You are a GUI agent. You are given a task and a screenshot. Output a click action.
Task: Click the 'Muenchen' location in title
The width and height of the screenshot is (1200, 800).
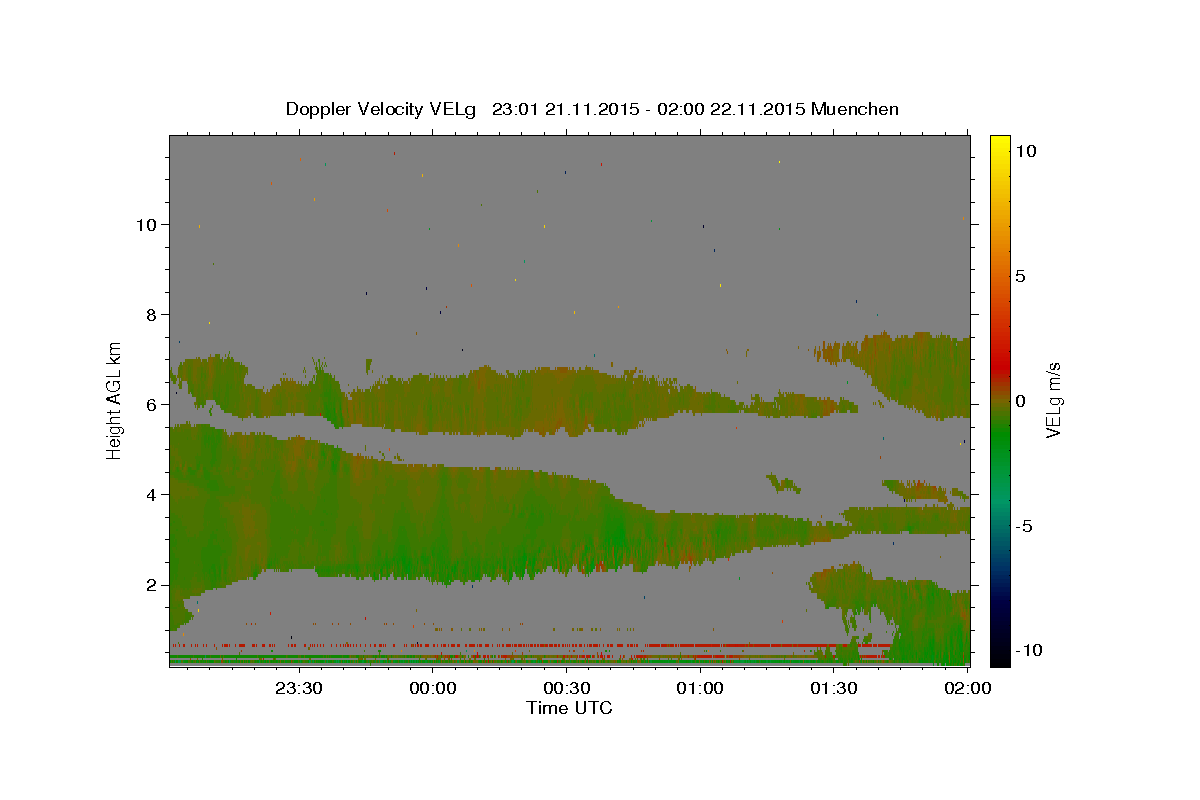pos(855,109)
